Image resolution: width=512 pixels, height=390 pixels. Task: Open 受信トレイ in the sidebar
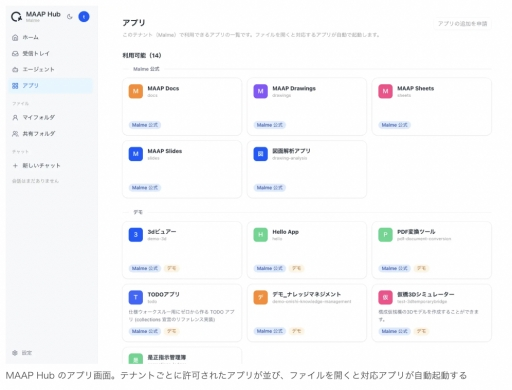tap(50, 53)
